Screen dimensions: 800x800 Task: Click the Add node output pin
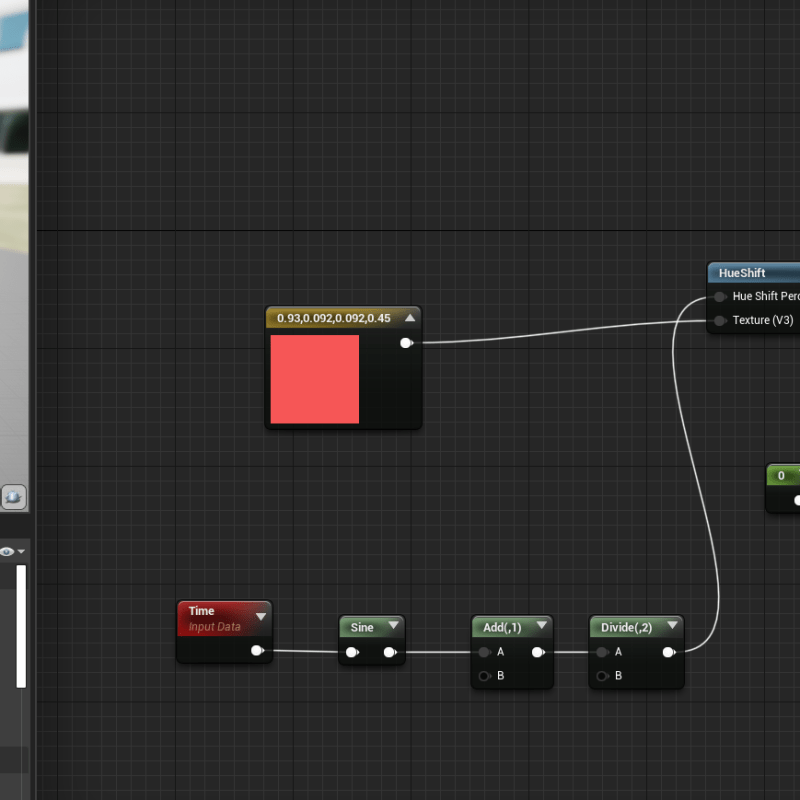[537, 652]
